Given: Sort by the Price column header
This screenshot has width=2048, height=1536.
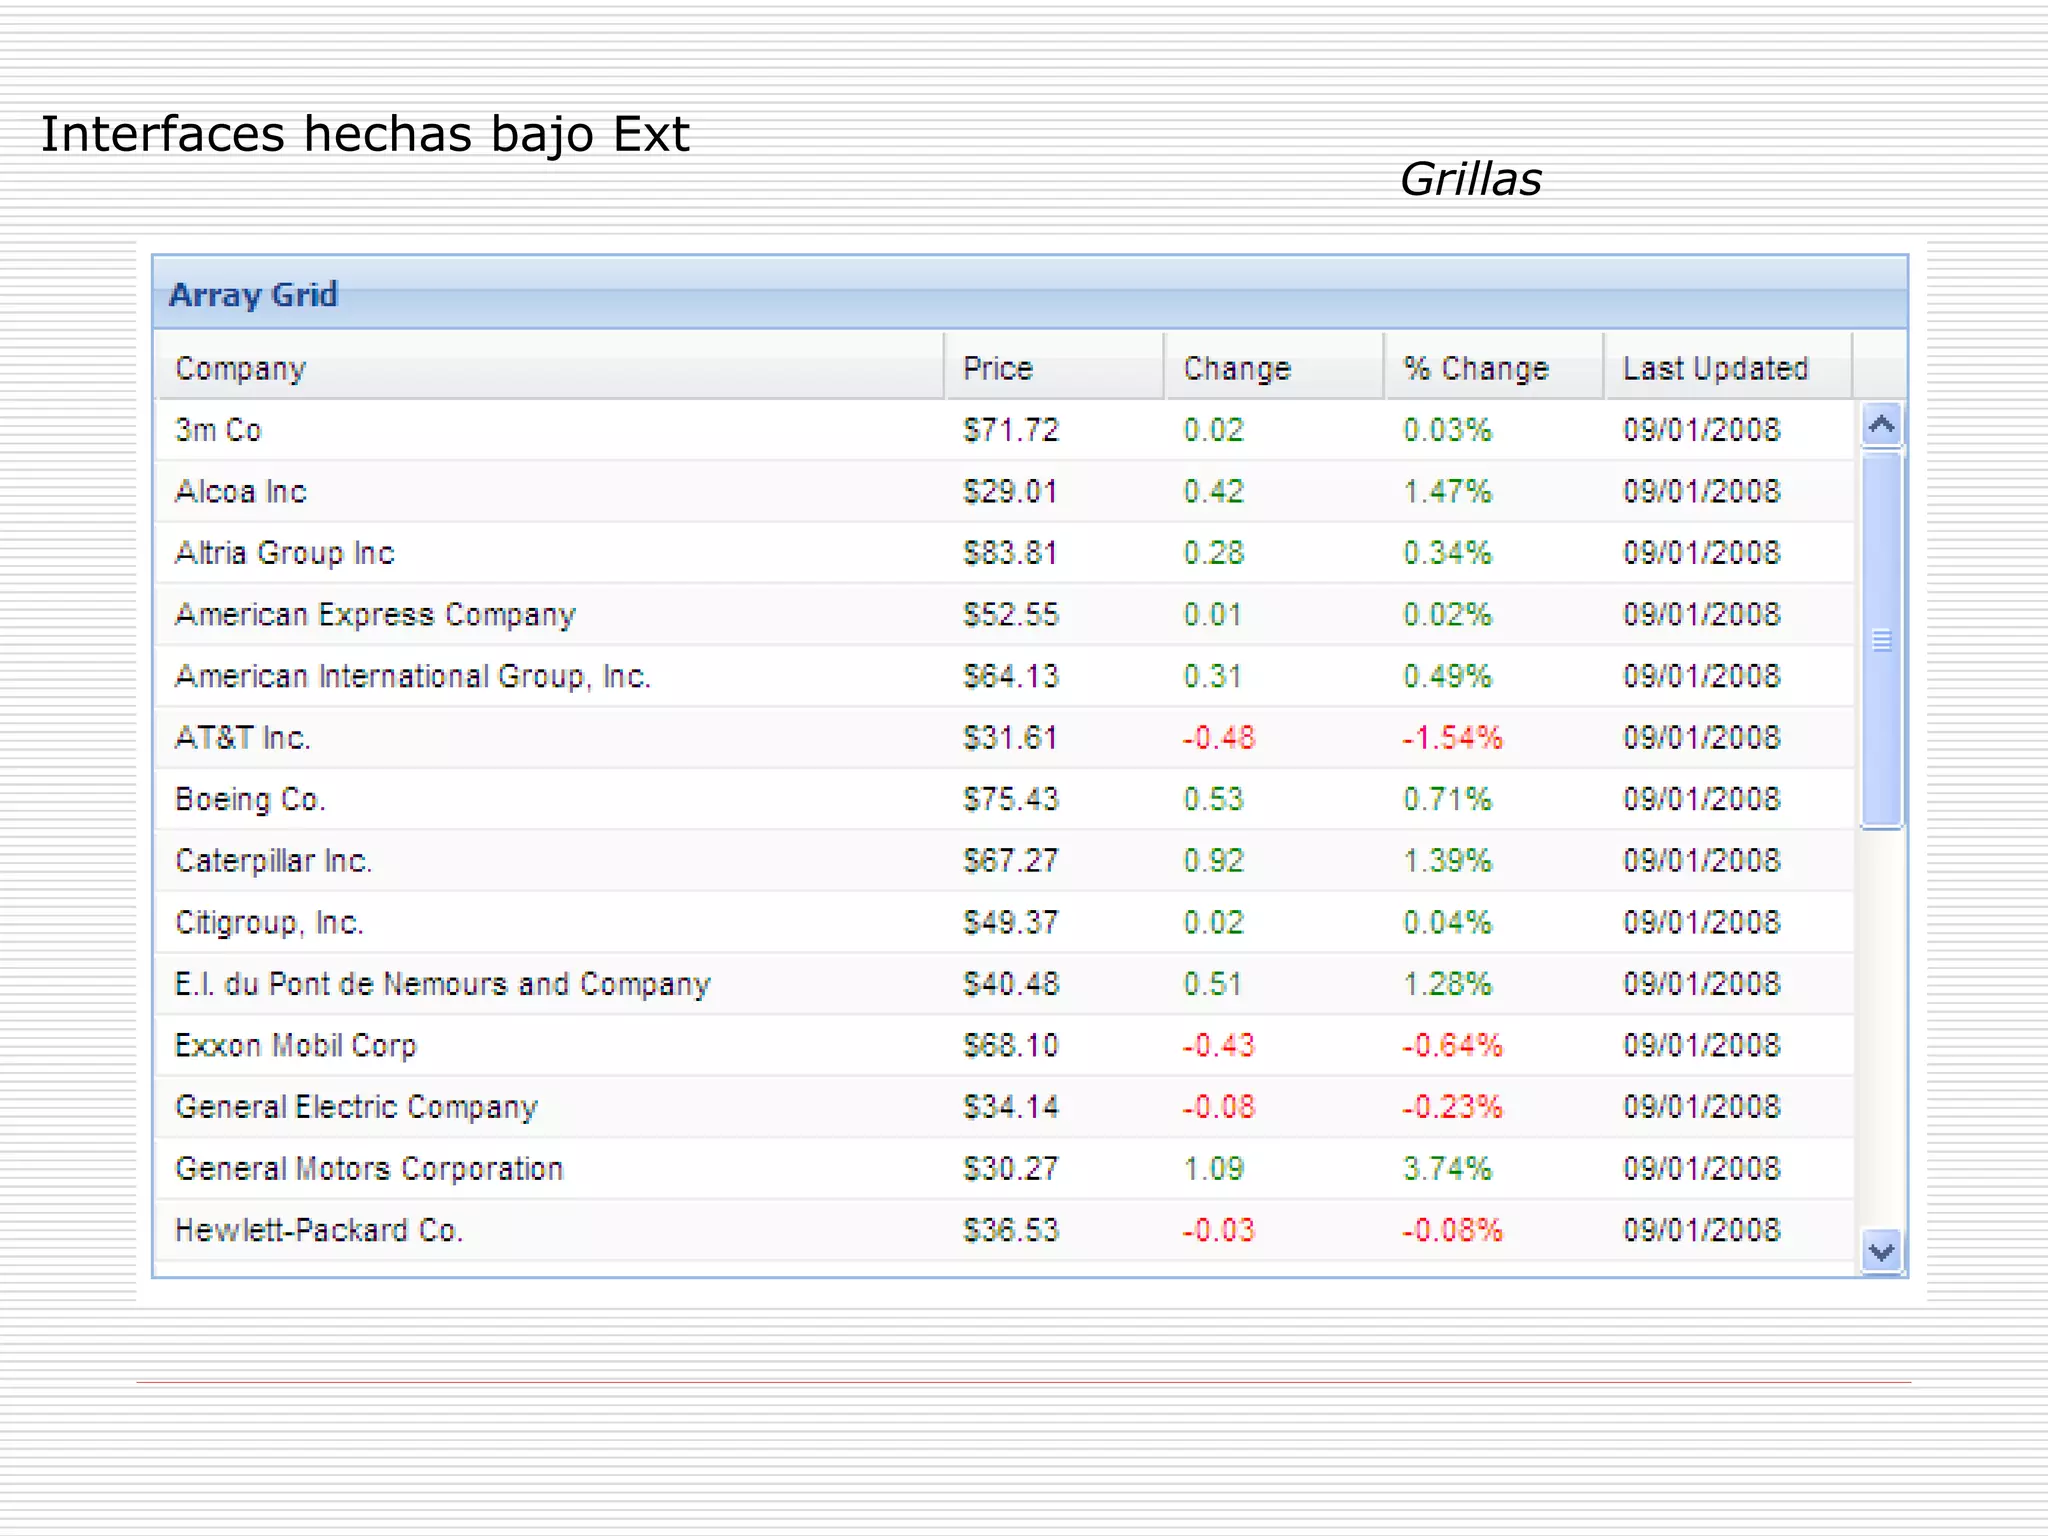Looking at the screenshot, I should (x=1054, y=368).
